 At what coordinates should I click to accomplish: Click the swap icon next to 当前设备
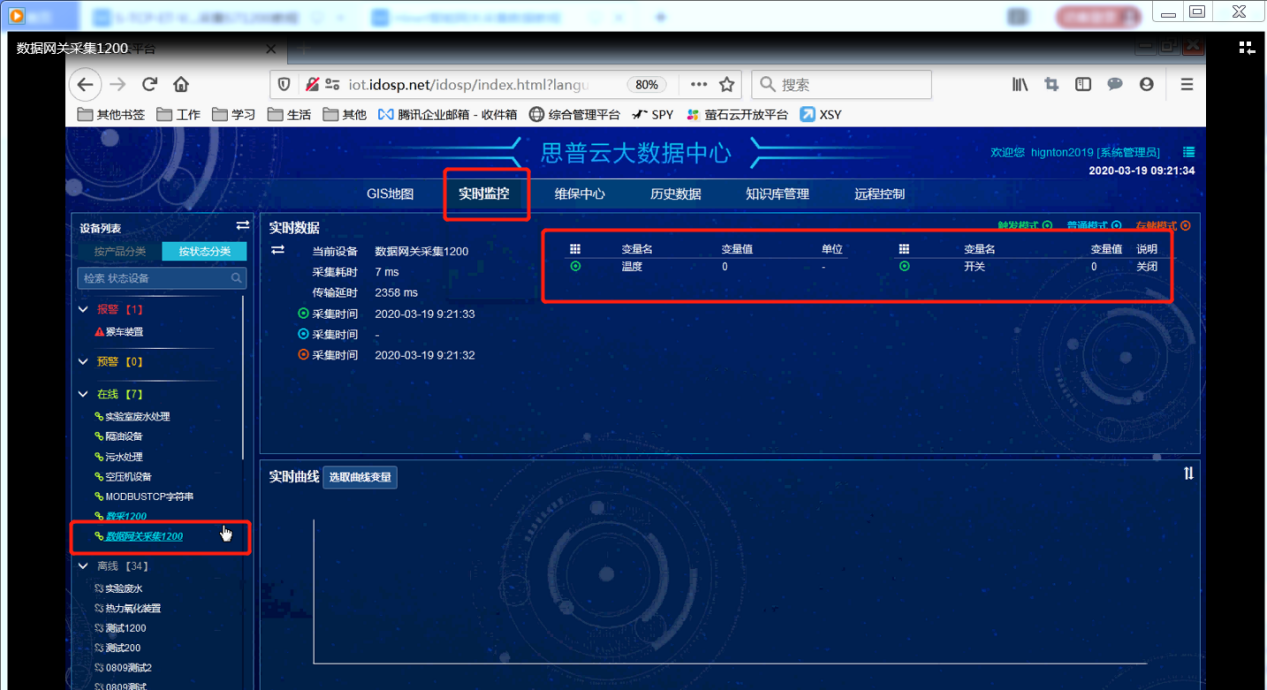278,250
